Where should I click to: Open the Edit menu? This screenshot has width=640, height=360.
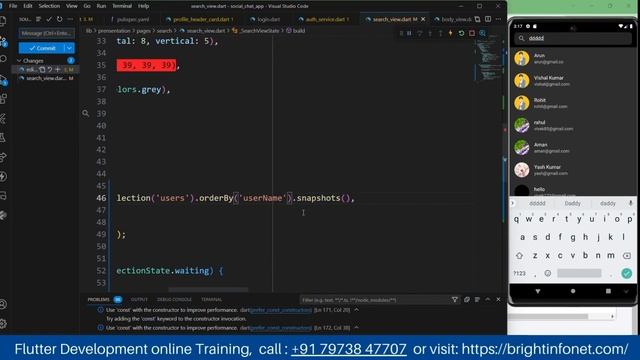tap(28, 6)
